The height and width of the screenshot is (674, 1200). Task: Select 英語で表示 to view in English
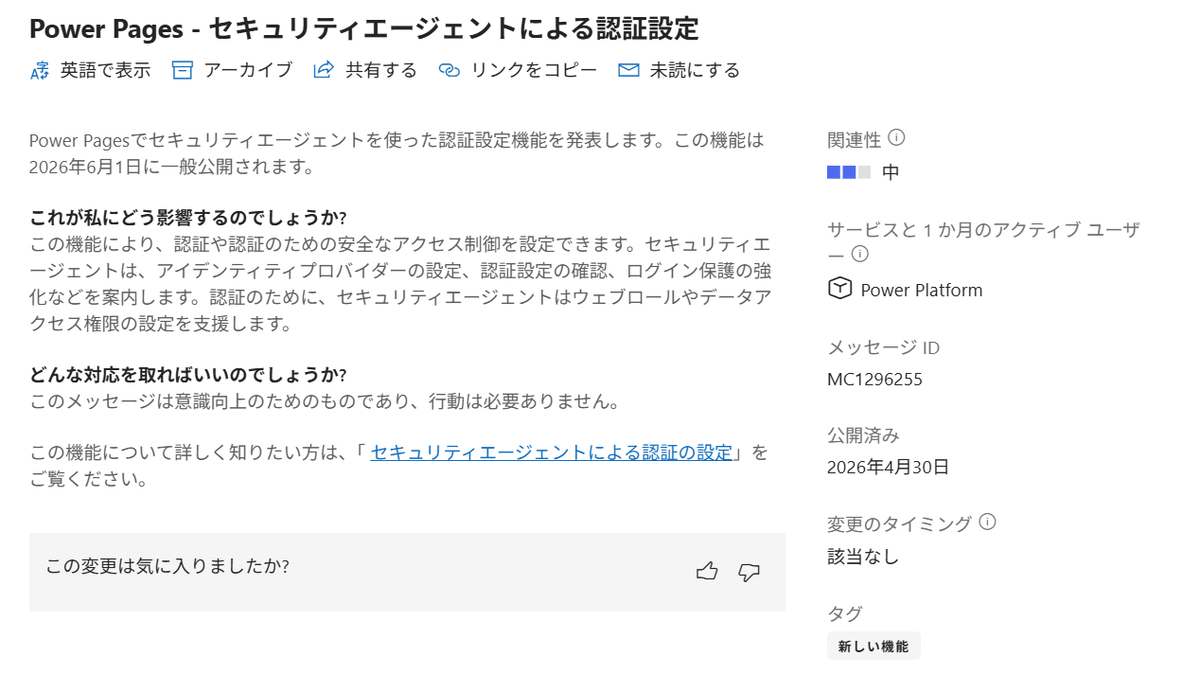click(x=105, y=70)
